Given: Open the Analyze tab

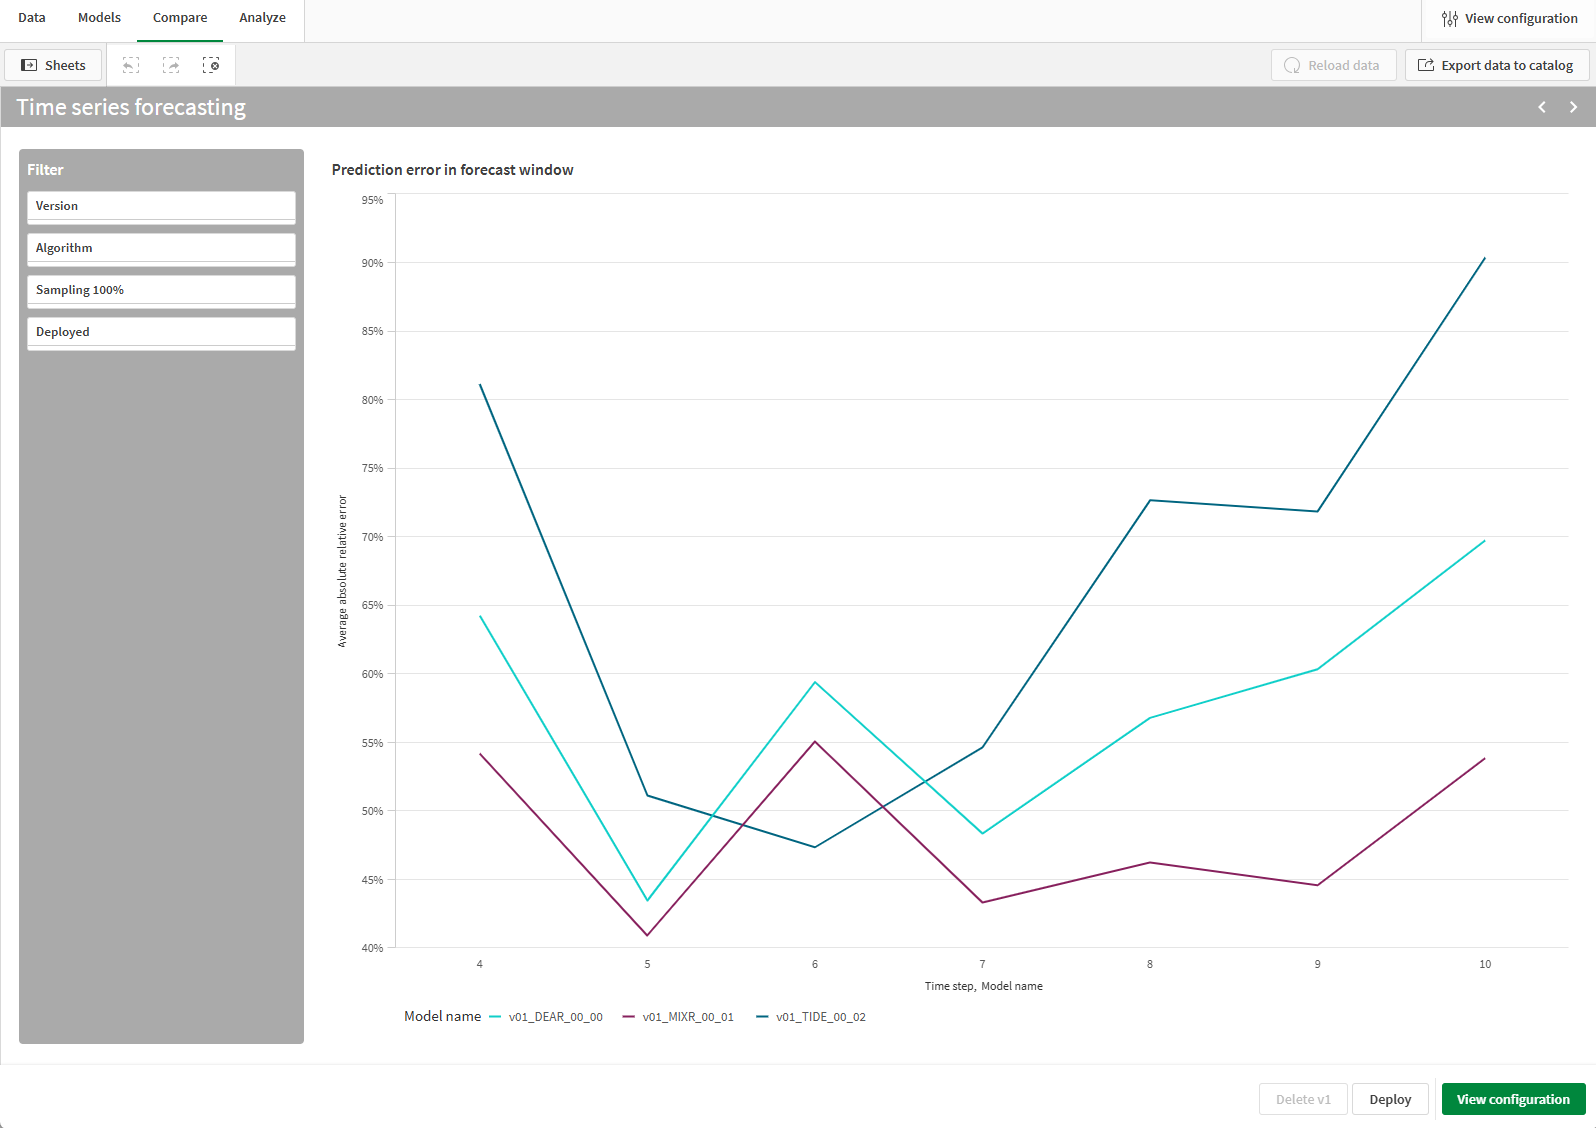Looking at the screenshot, I should (x=262, y=18).
